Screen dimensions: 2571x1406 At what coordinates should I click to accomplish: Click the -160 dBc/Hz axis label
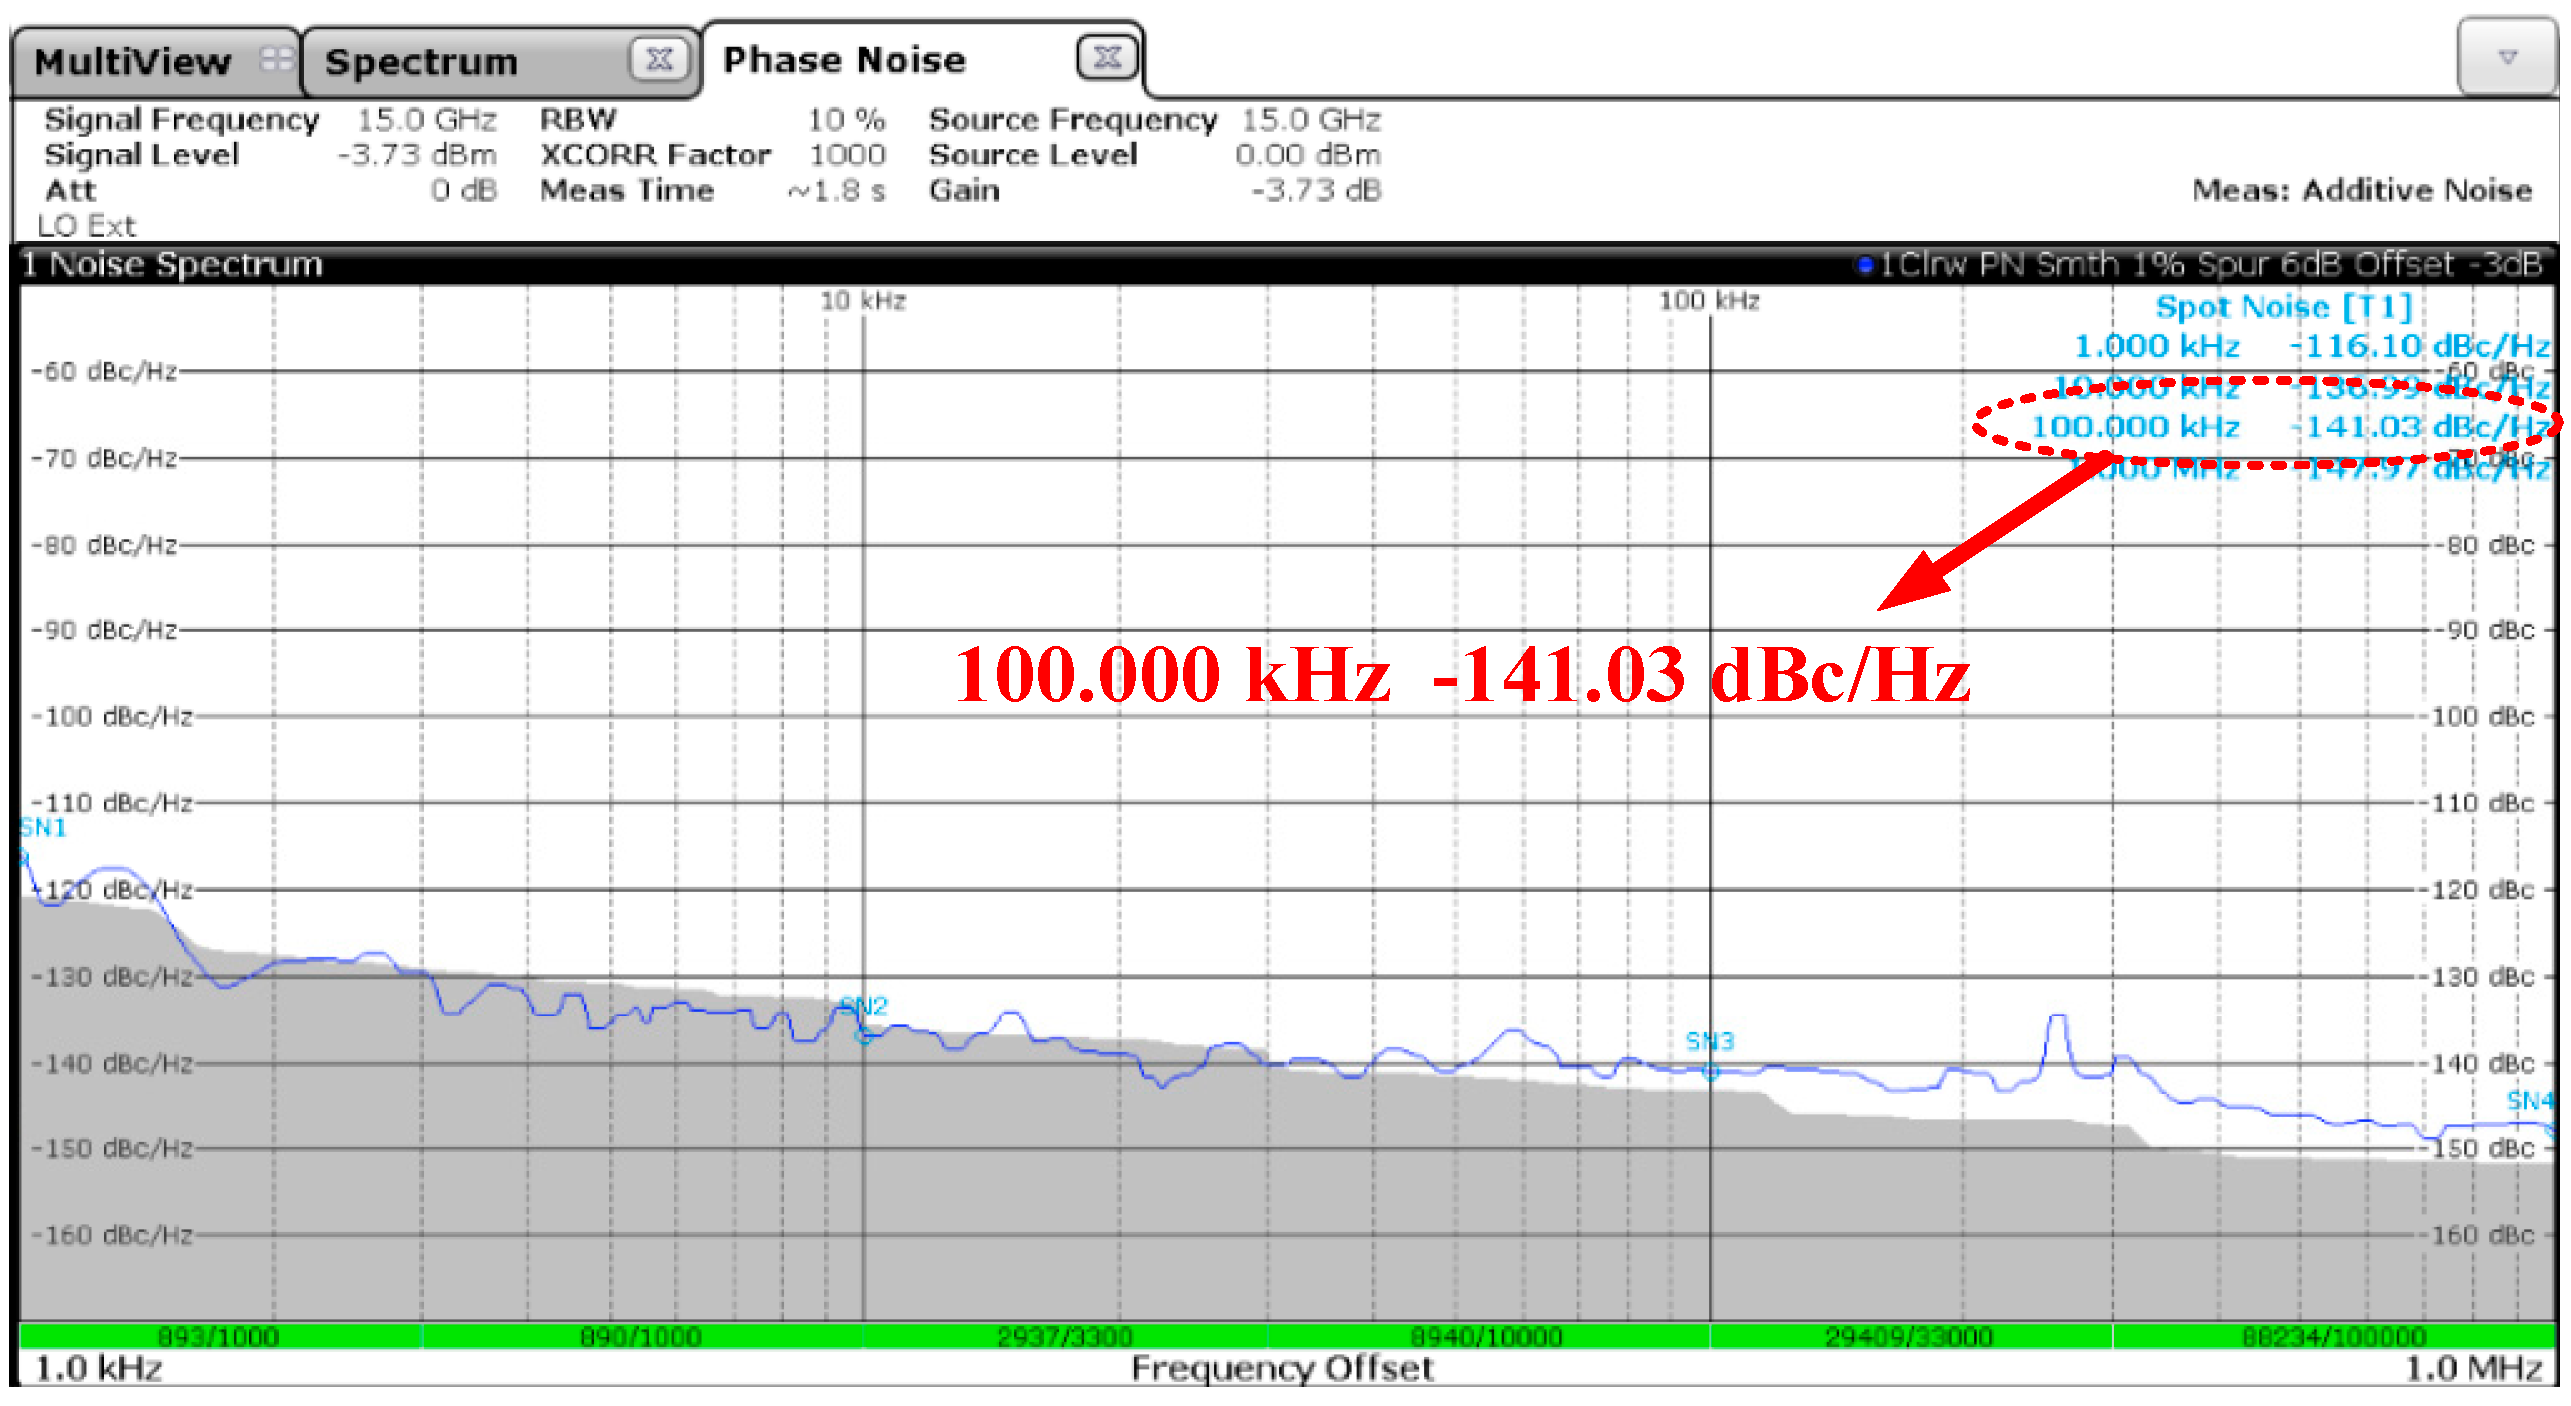pyautogui.click(x=111, y=1235)
